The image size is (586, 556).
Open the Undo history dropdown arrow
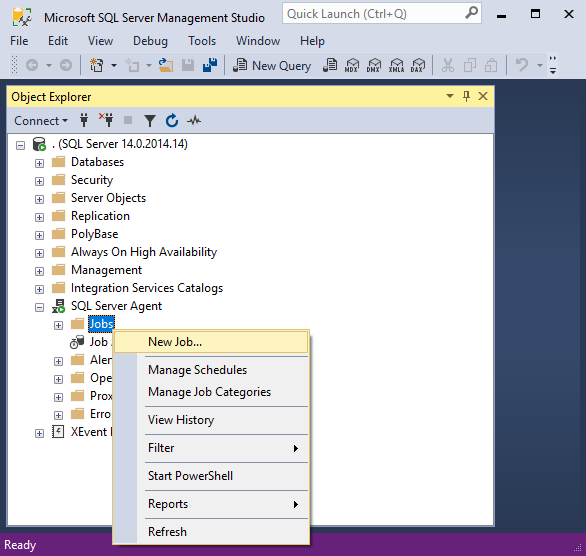point(540,65)
